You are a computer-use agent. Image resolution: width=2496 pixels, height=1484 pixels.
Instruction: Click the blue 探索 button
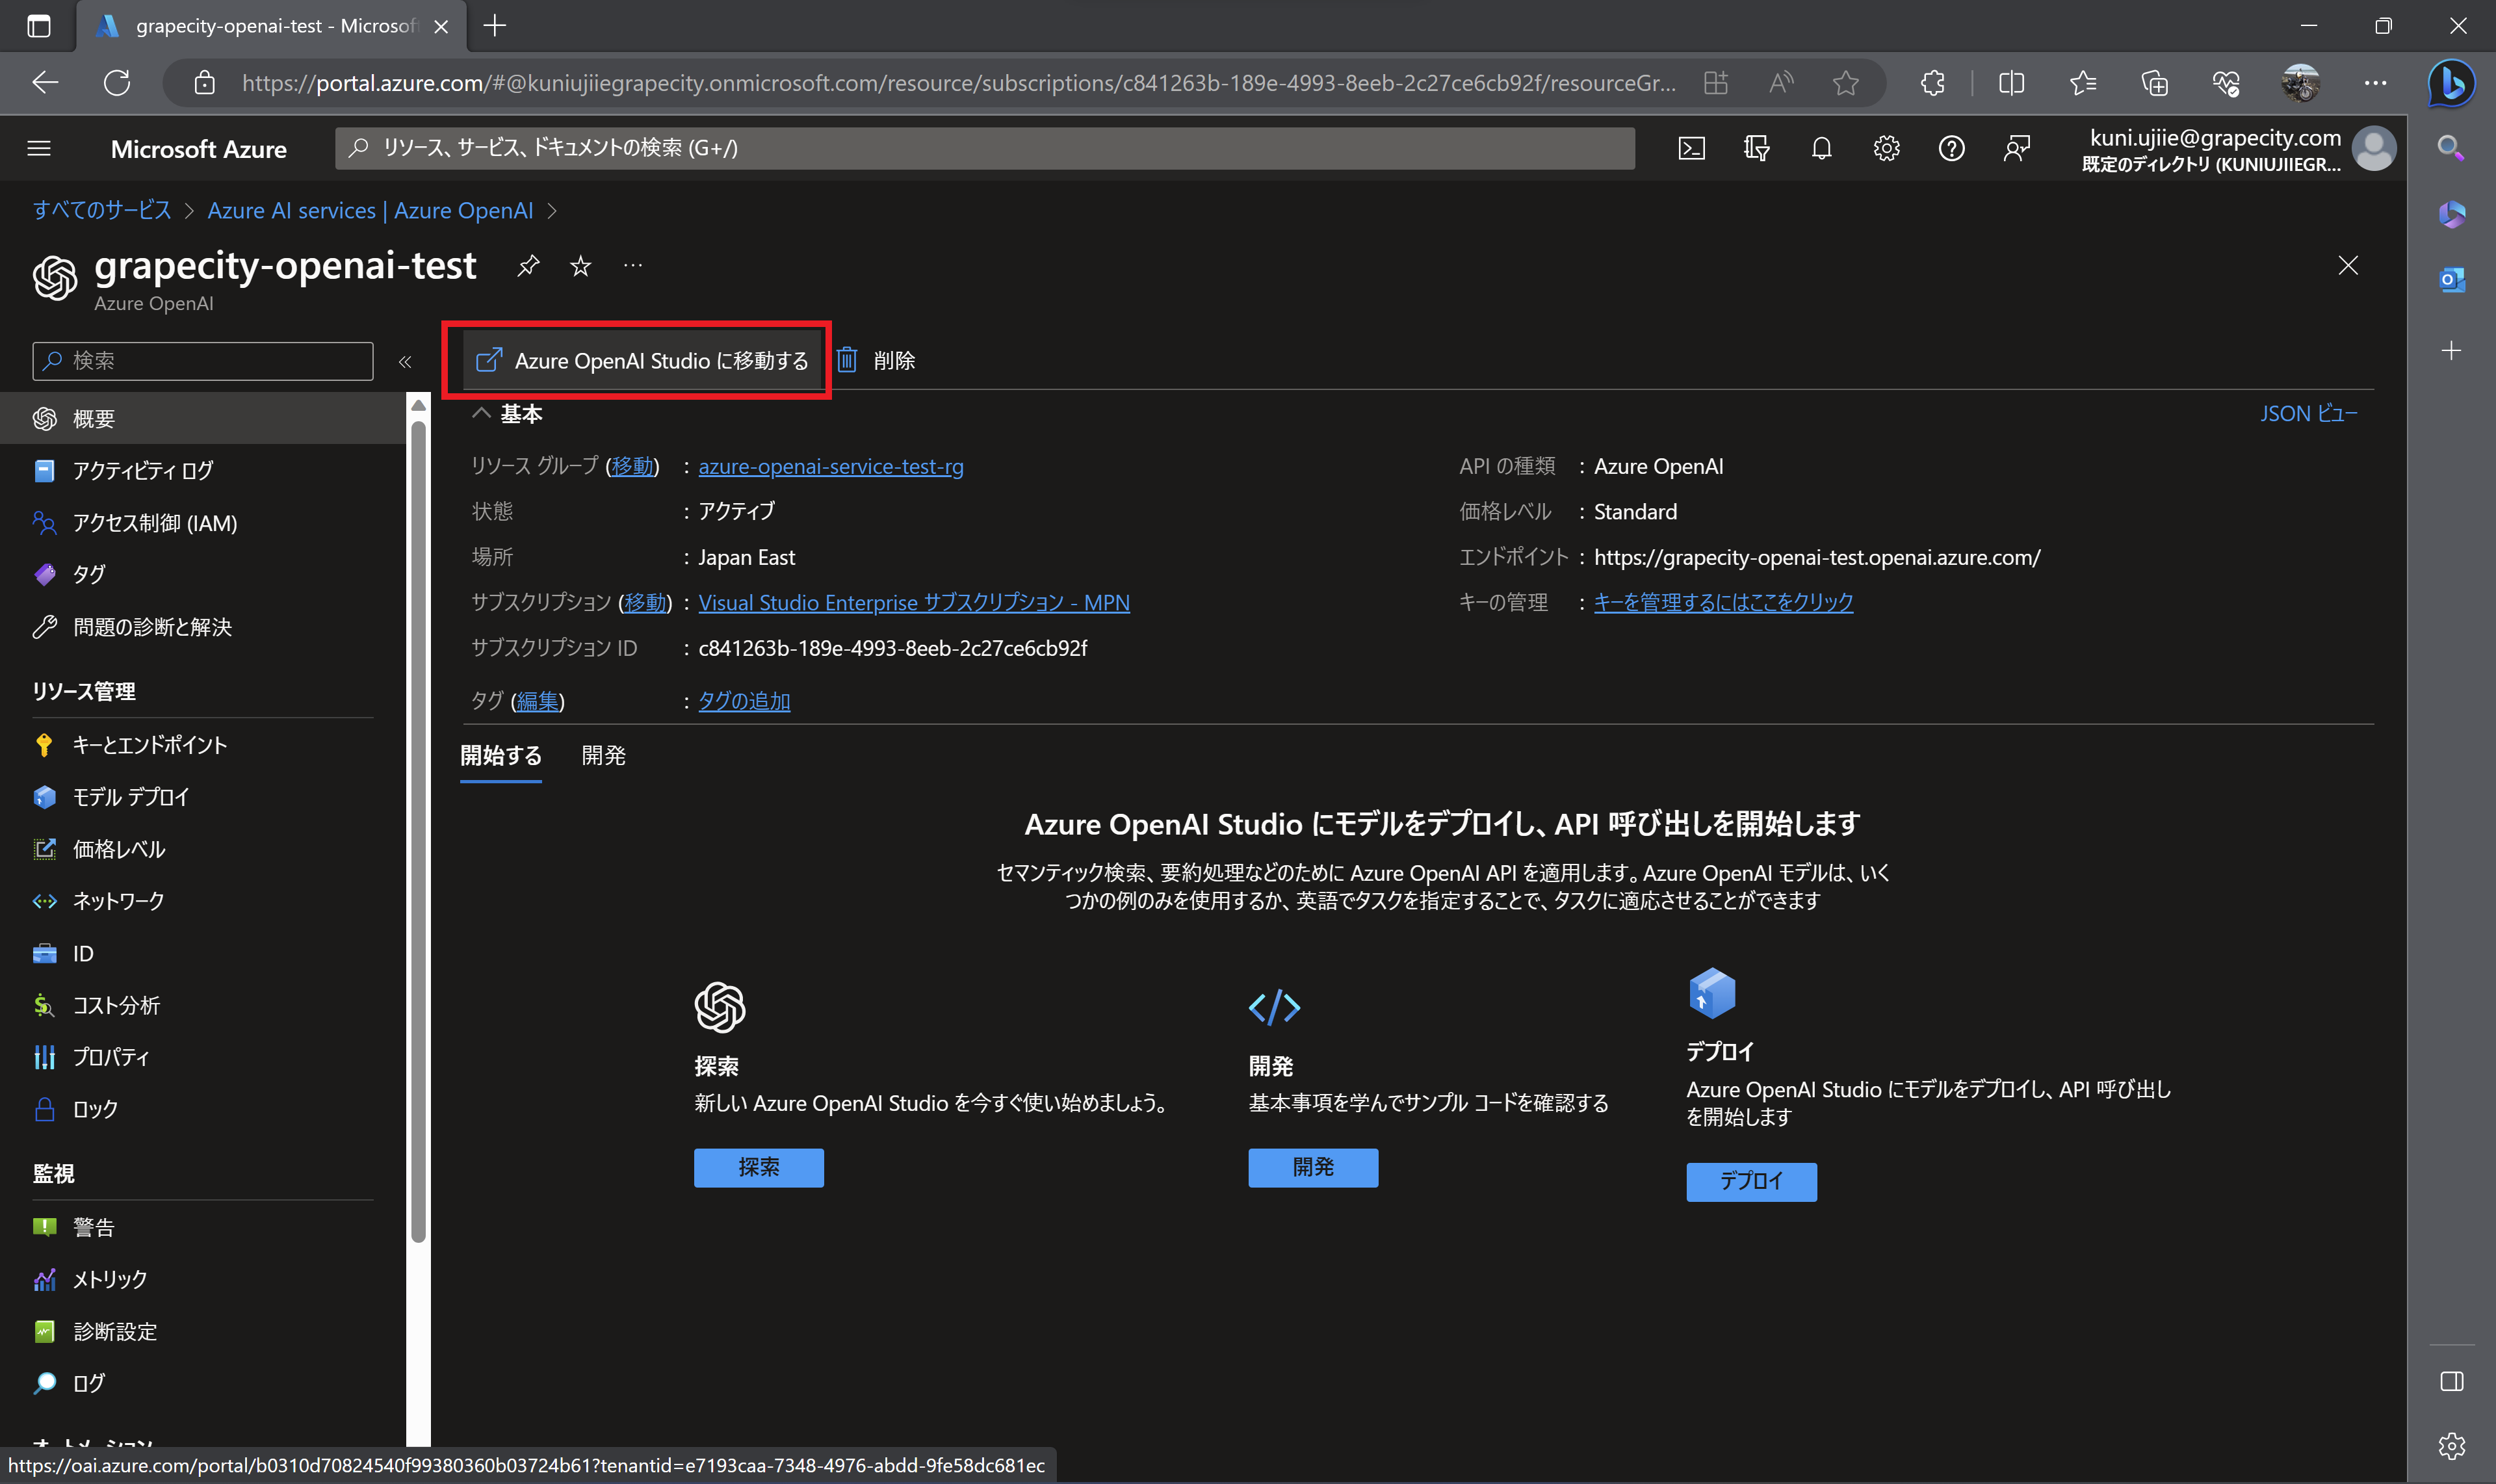click(759, 1167)
